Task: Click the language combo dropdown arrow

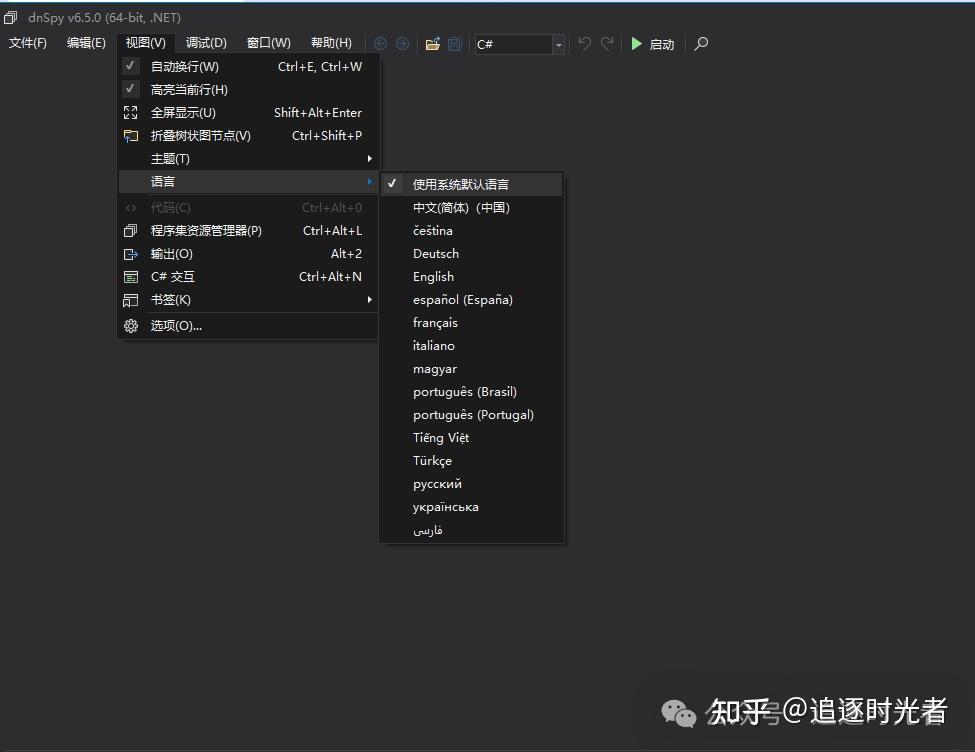Action: (558, 44)
